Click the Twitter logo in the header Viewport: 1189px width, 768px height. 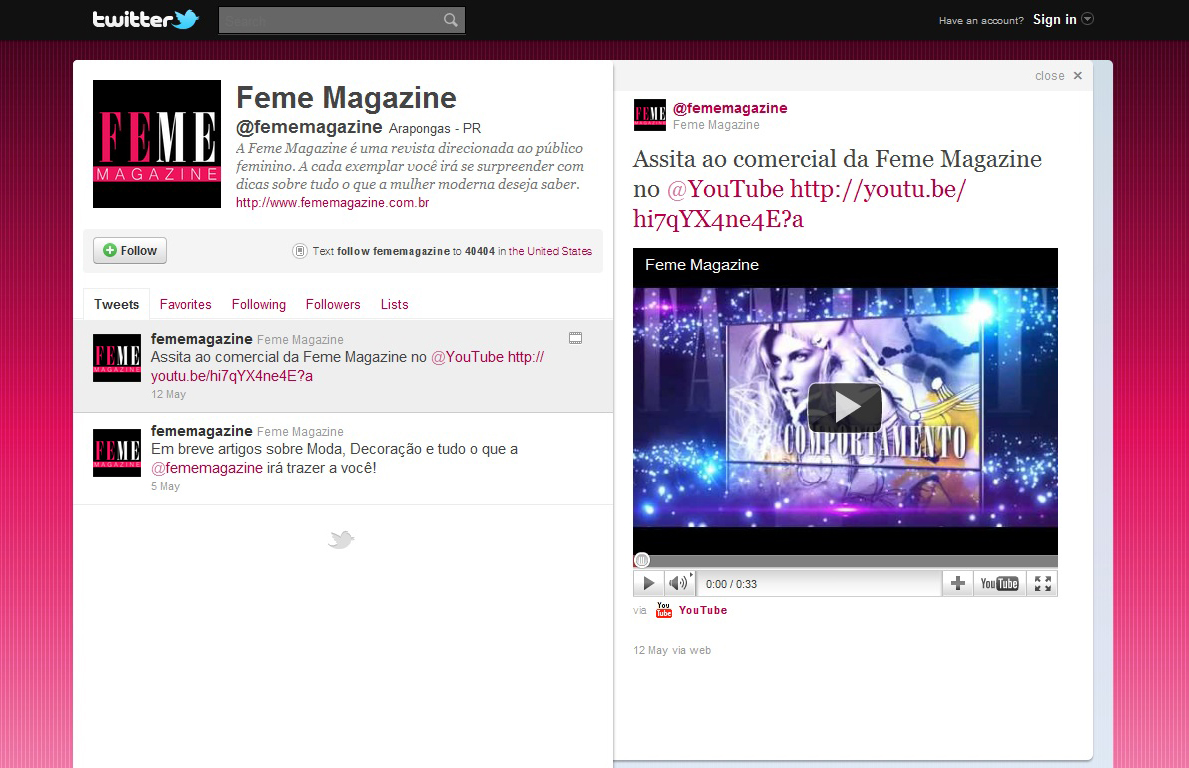tap(145, 19)
